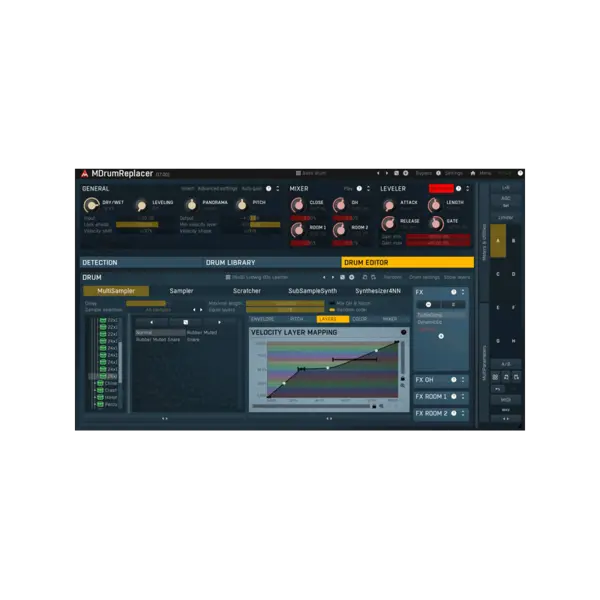The image size is (600, 600).
Task: Open FX panel menu dots
Action: 463,292
